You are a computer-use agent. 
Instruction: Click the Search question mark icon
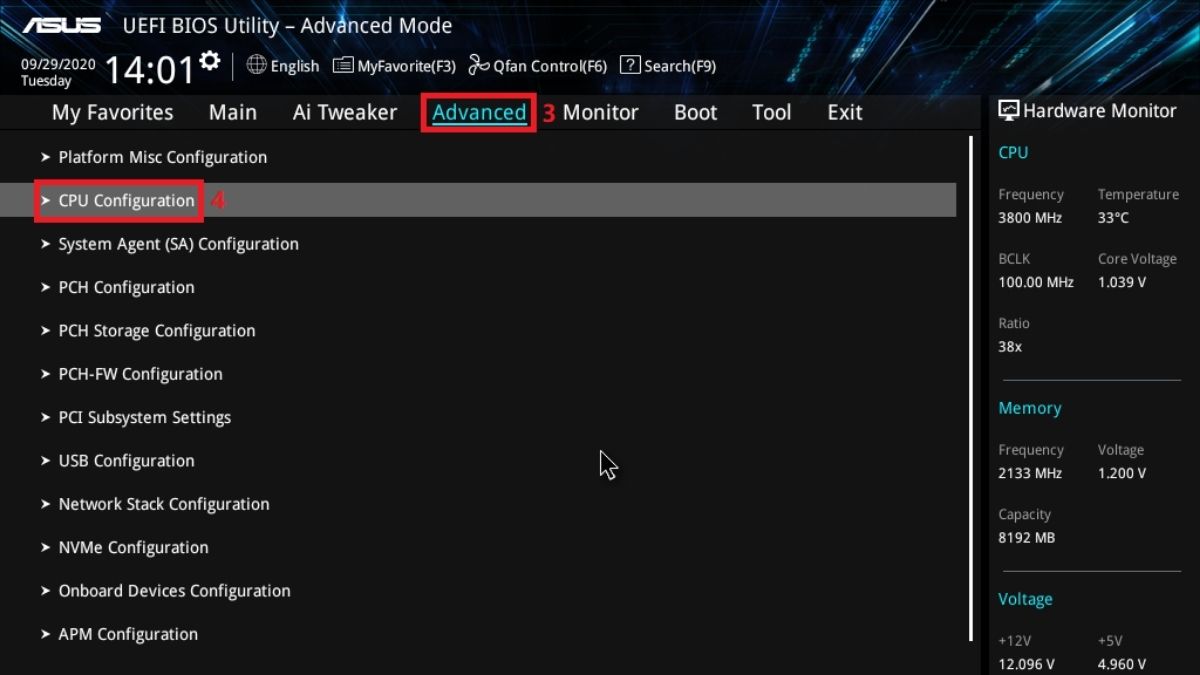[x=630, y=65]
